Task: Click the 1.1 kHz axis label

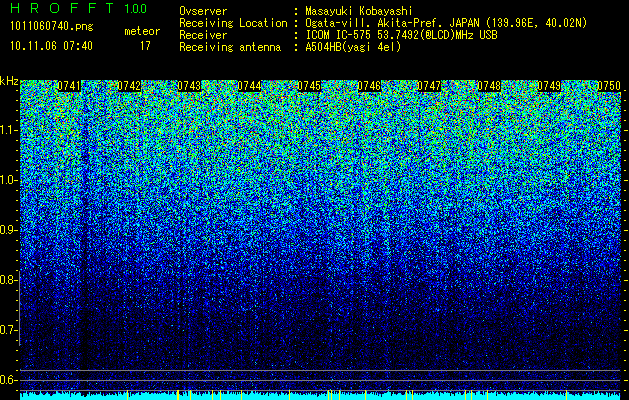Action: [8, 130]
